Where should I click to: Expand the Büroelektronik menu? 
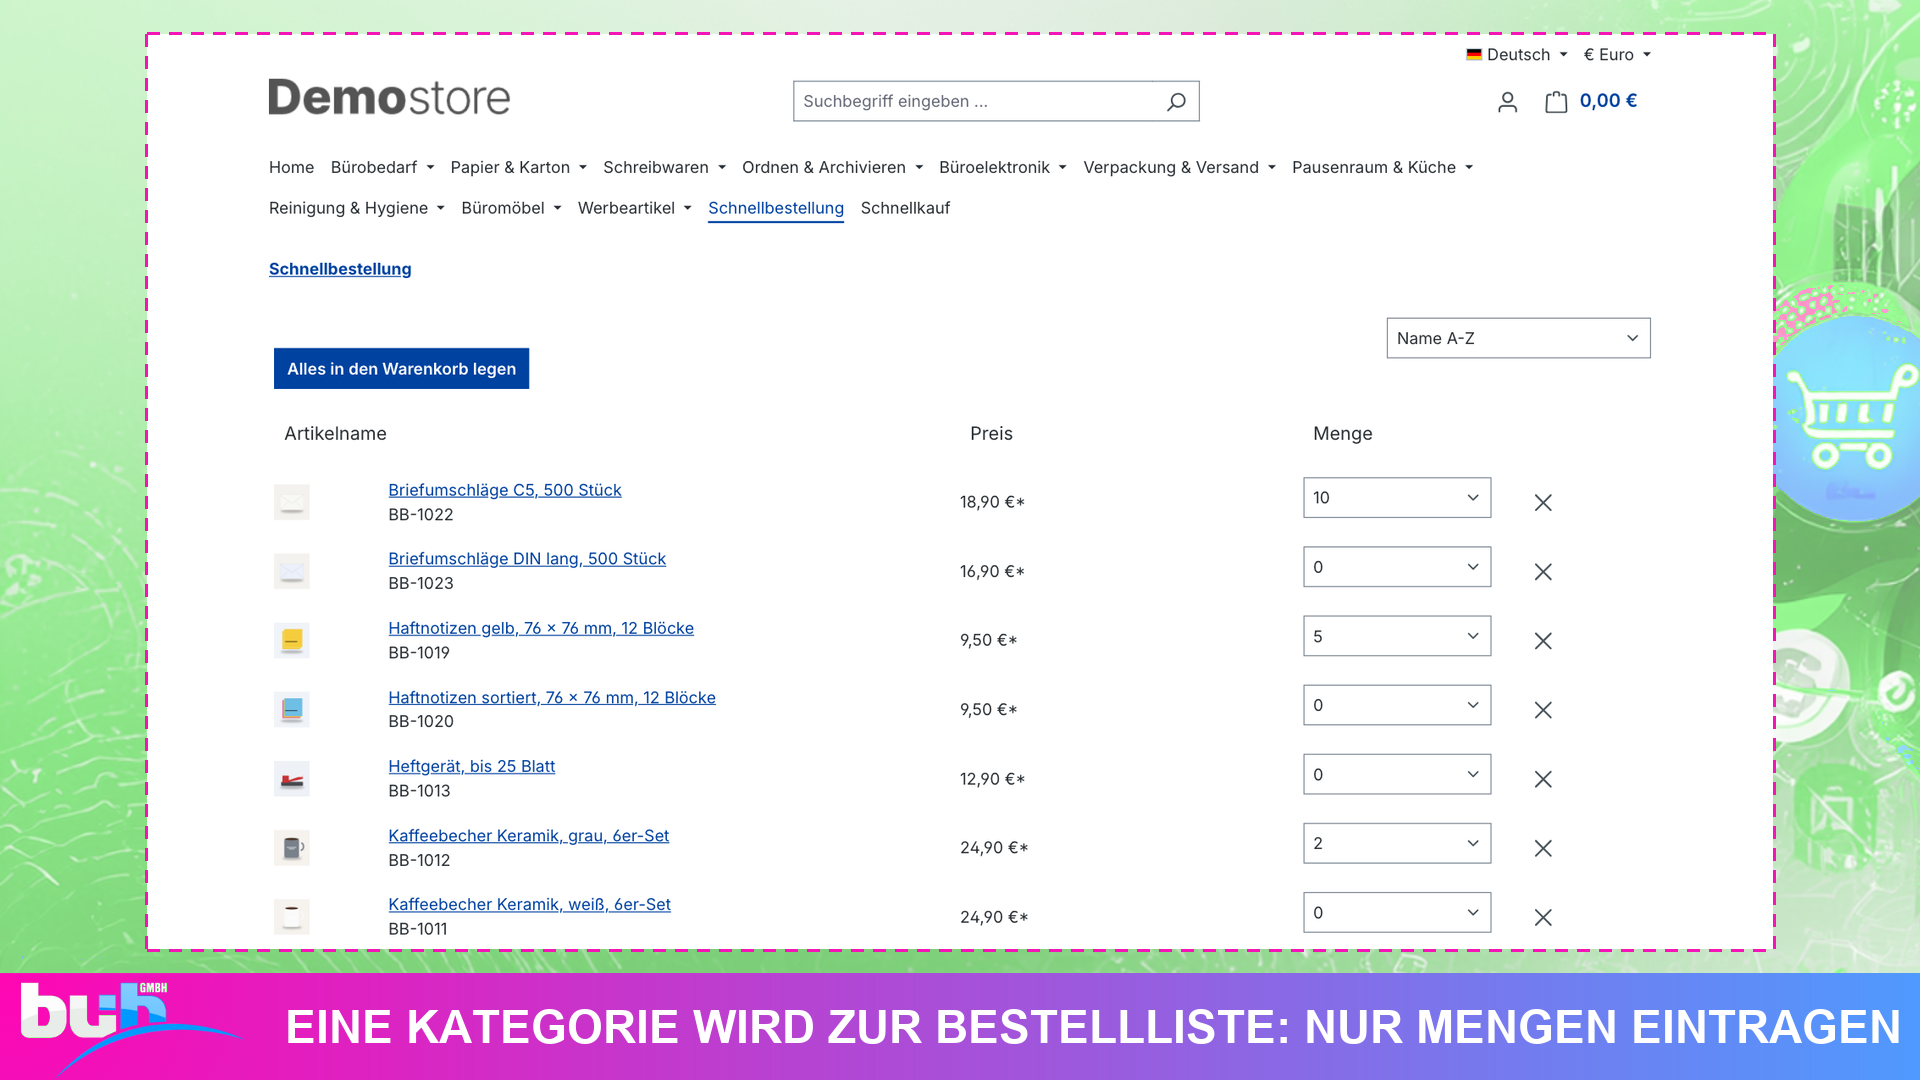coord(1002,167)
